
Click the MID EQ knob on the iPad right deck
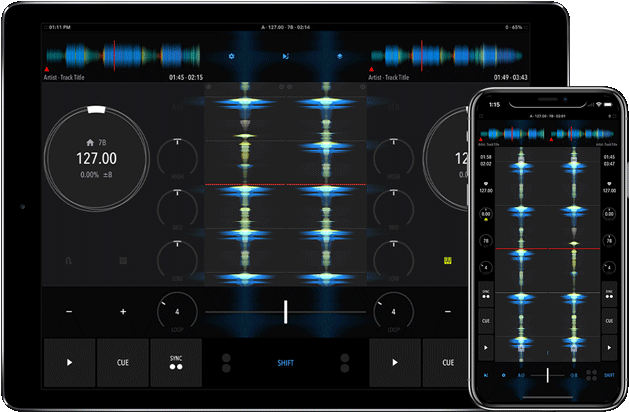click(x=394, y=210)
